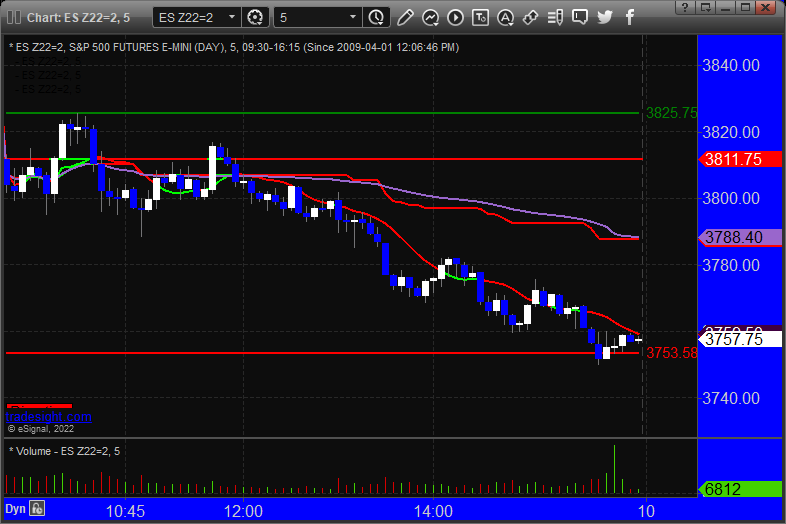Open the ES Z22=2 symbol dropdown

pos(196,18)
